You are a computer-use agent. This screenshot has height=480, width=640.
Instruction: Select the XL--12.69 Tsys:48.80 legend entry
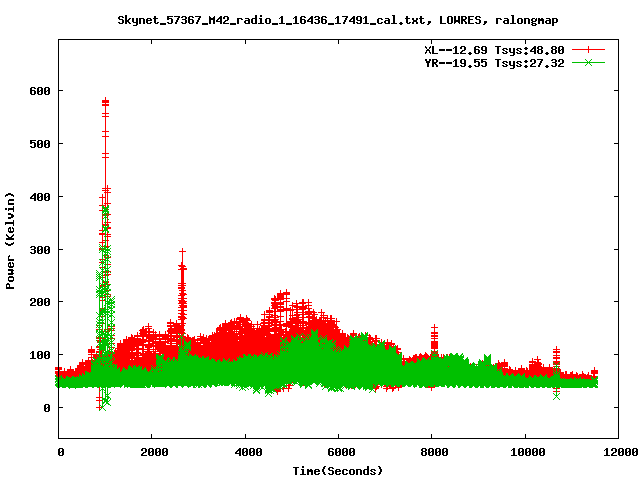pyautogui.click(x=494, y=50)
